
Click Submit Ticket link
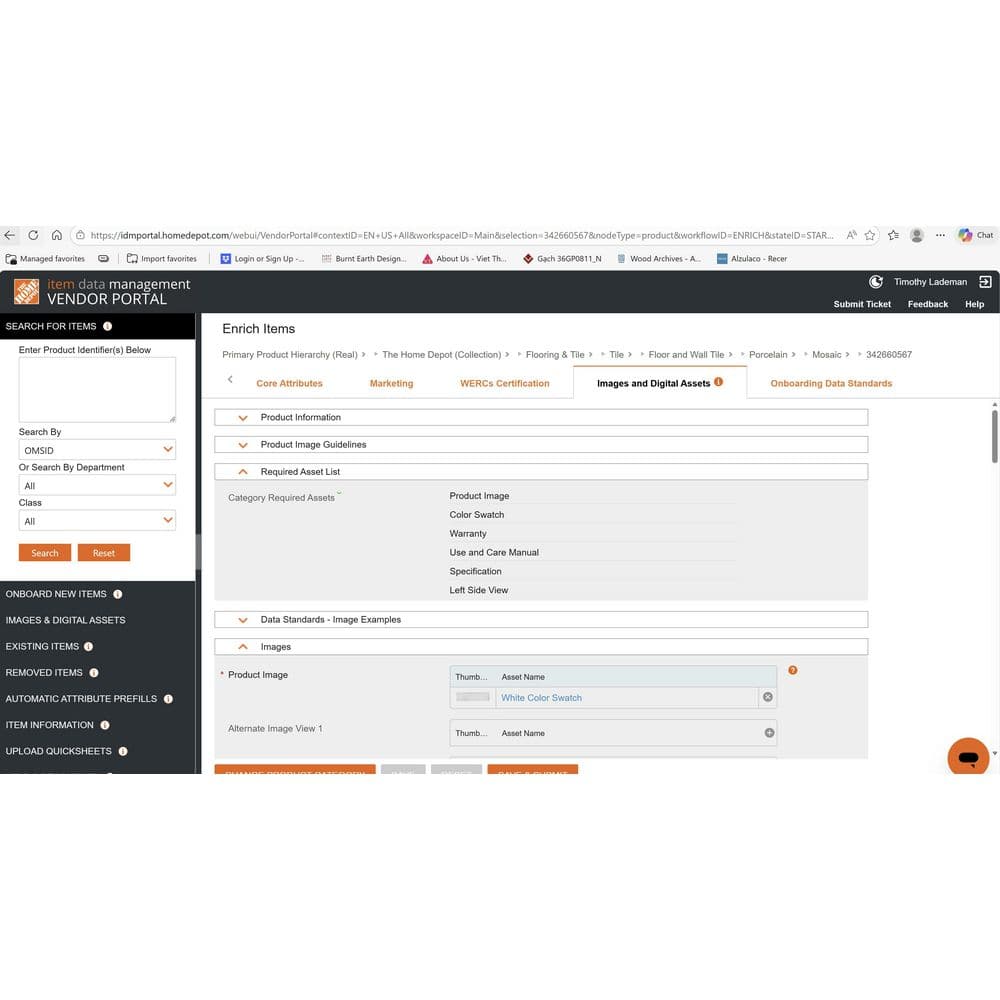tap(862, 304)
